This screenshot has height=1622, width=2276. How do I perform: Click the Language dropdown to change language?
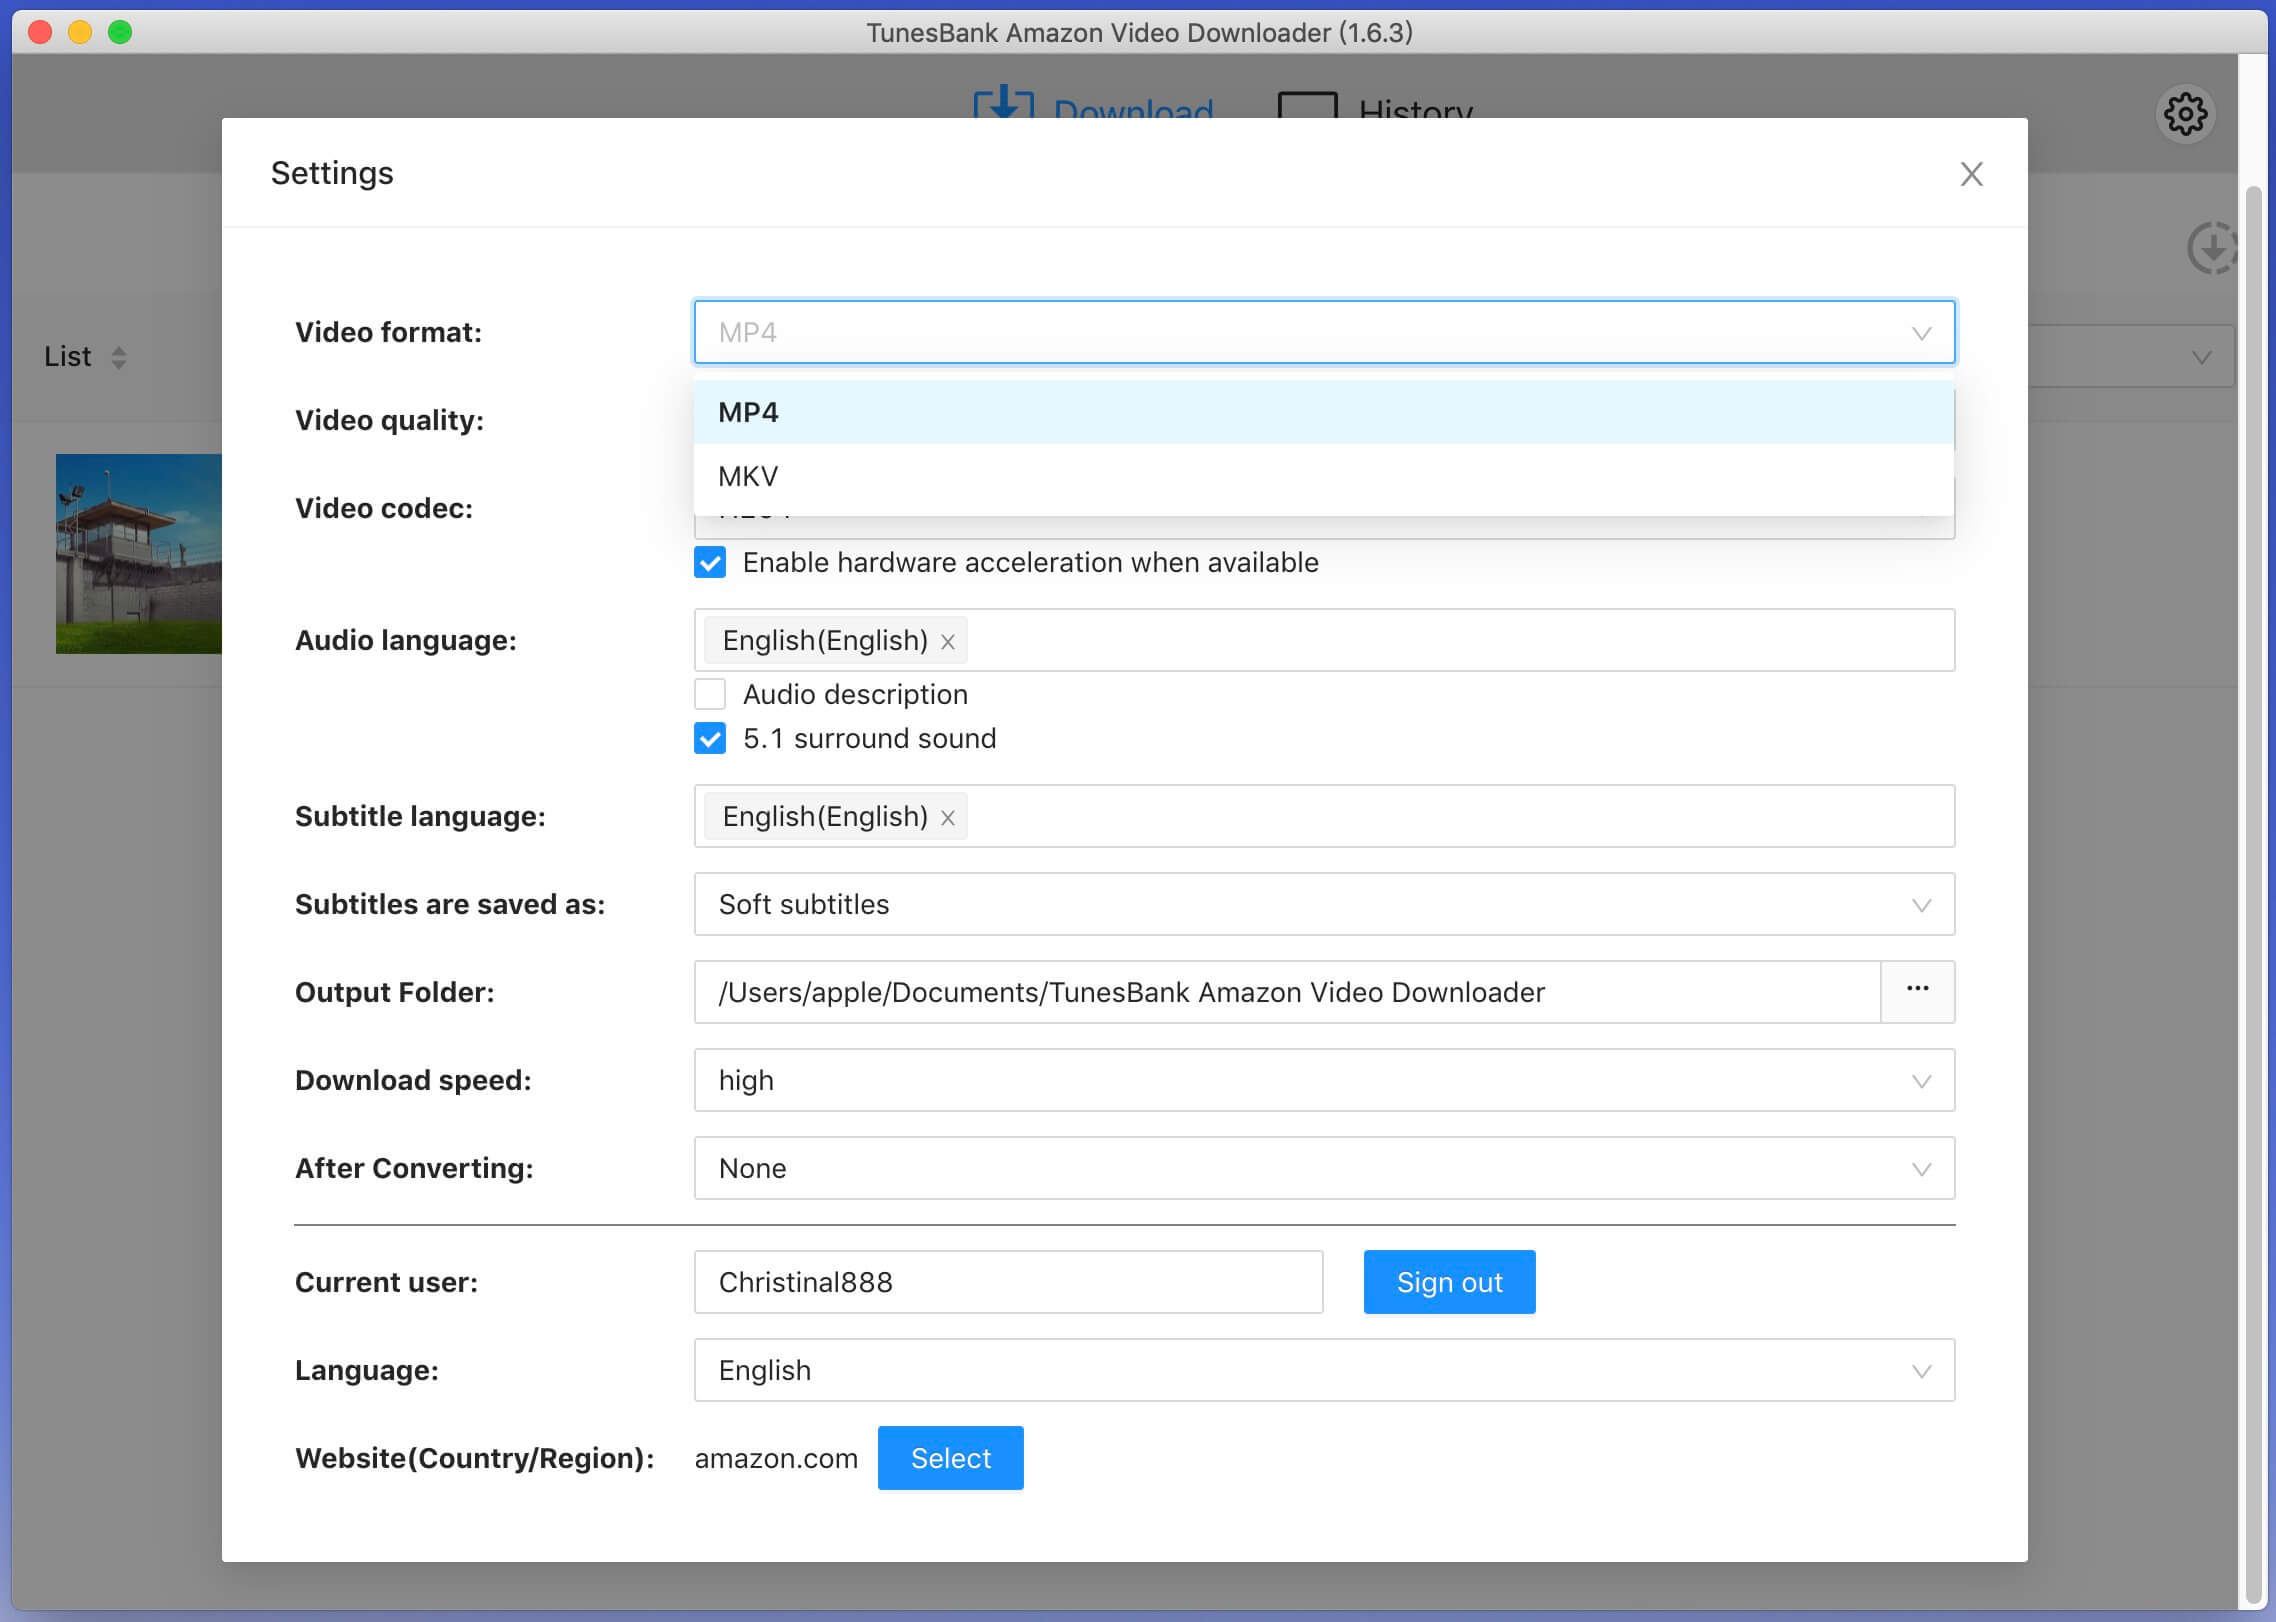(1323, 1369)
